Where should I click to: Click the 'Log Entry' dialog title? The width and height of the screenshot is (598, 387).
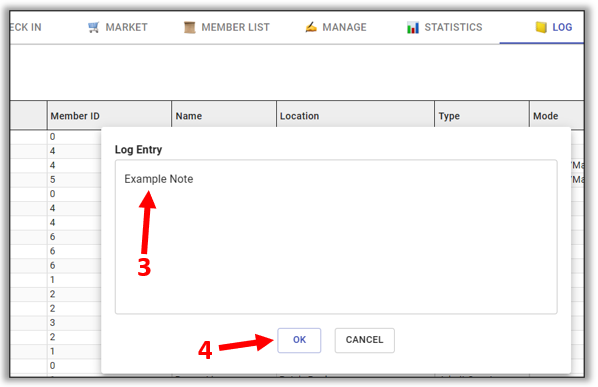pos(138,149)
